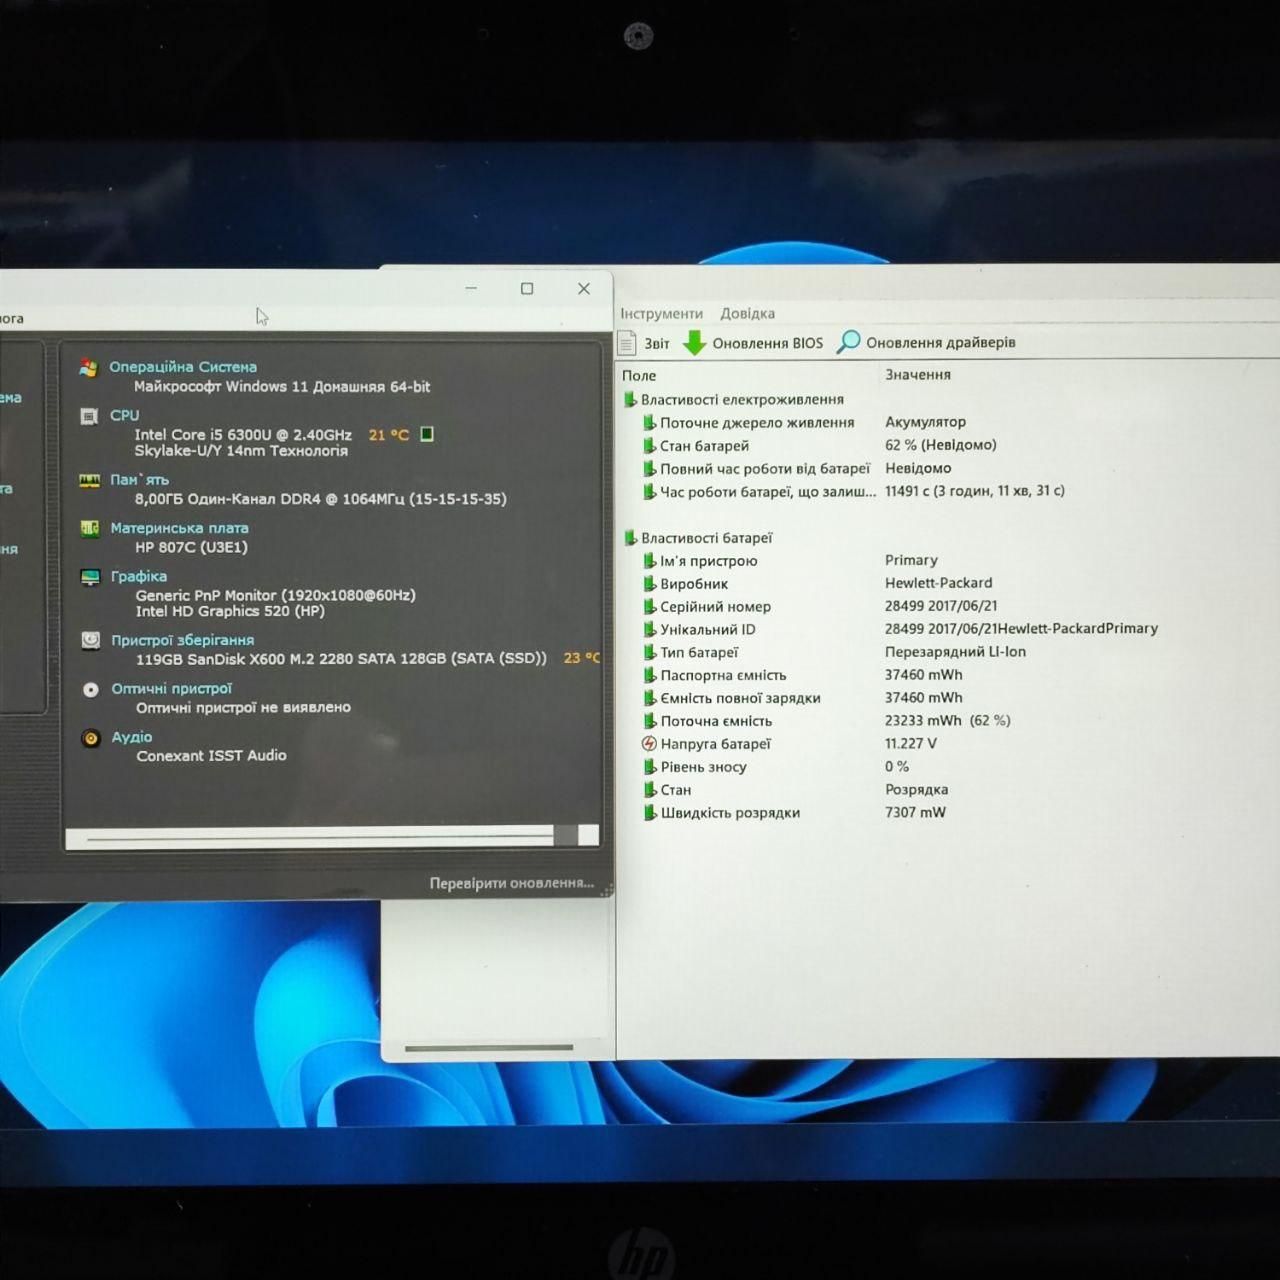This screenshot has height=1280, width=1280.
Task: Open the Пам'ять section link
Action: (139, 480)
